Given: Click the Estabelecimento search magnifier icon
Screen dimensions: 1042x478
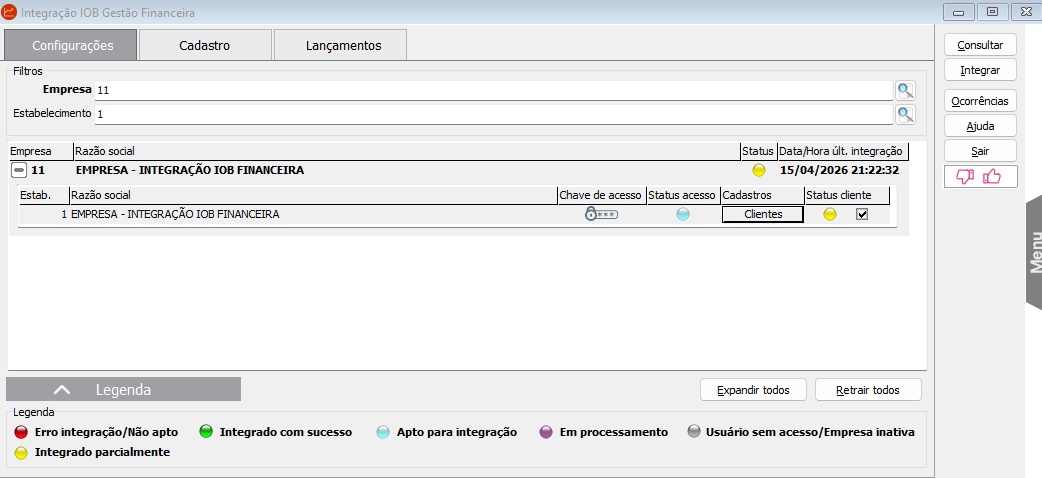Looking at the screenshot, I should point(904,114).
